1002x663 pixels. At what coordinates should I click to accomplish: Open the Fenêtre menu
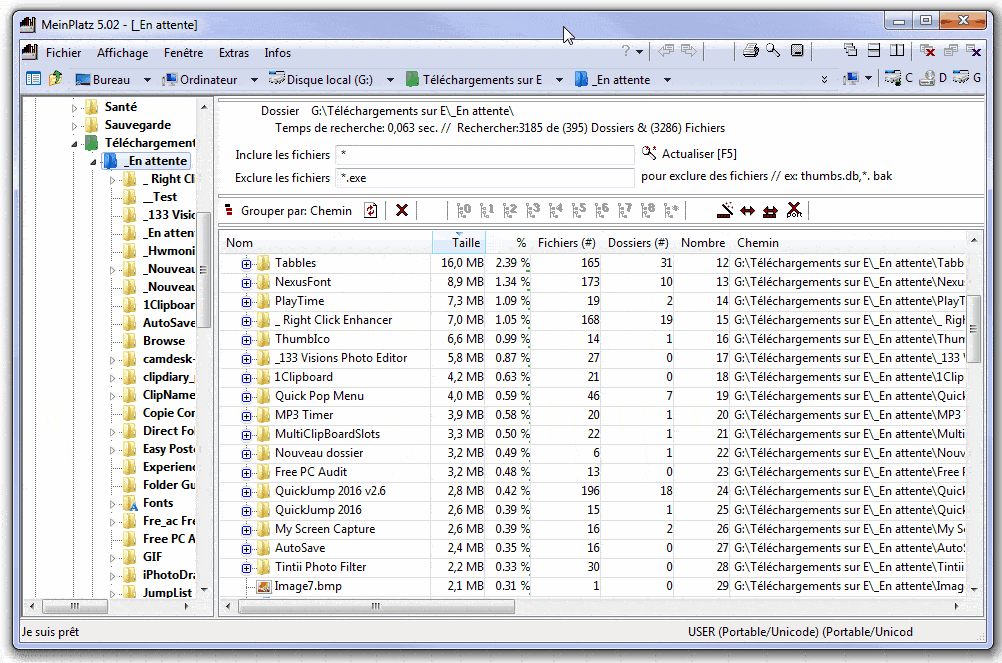[183, 53]
